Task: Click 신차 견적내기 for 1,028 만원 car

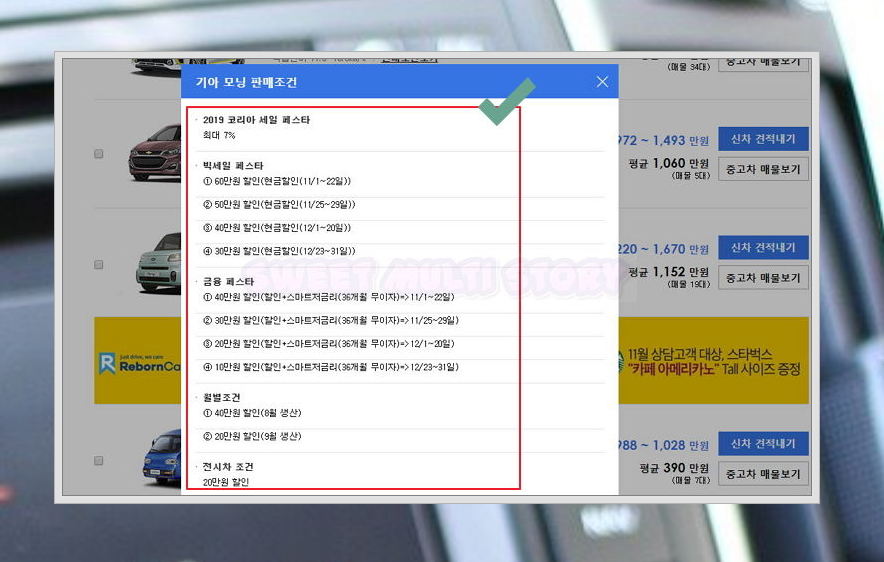Action: 763,444
